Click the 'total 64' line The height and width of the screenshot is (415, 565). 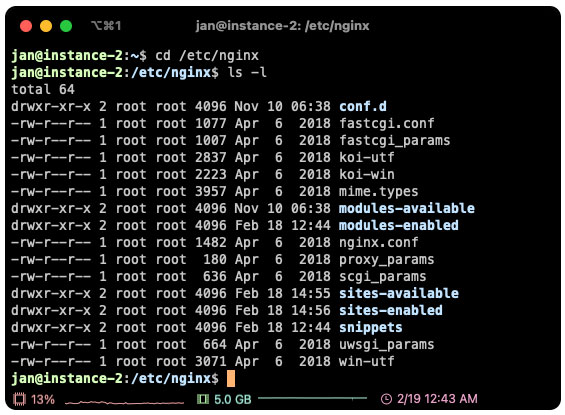(x=43, y=89)
